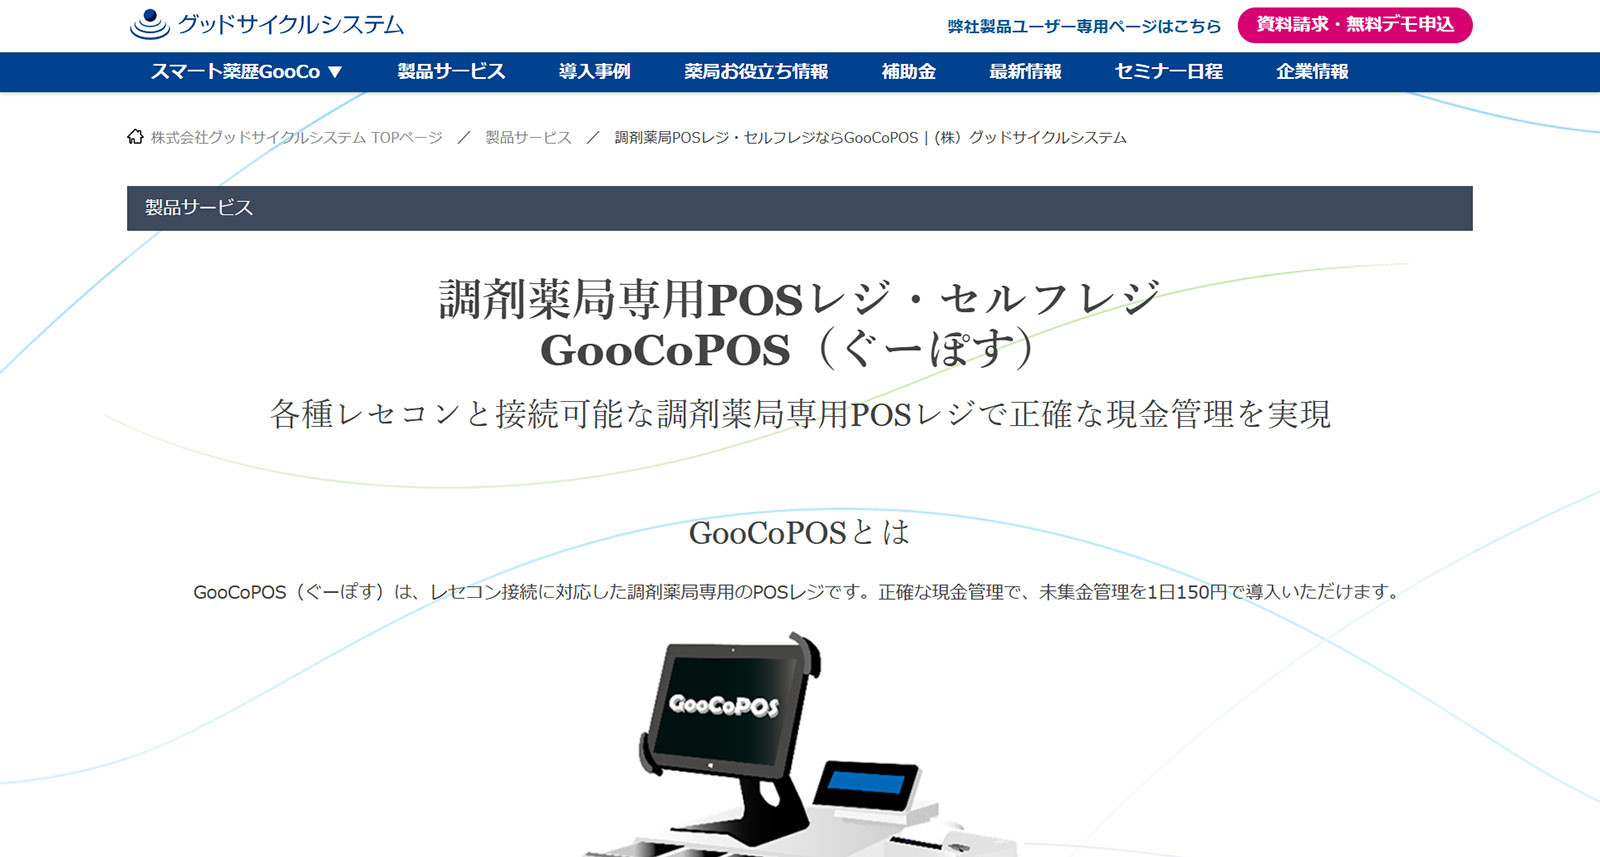Open 弊社製品ユーザー専用ページはこちら link

1084,26
